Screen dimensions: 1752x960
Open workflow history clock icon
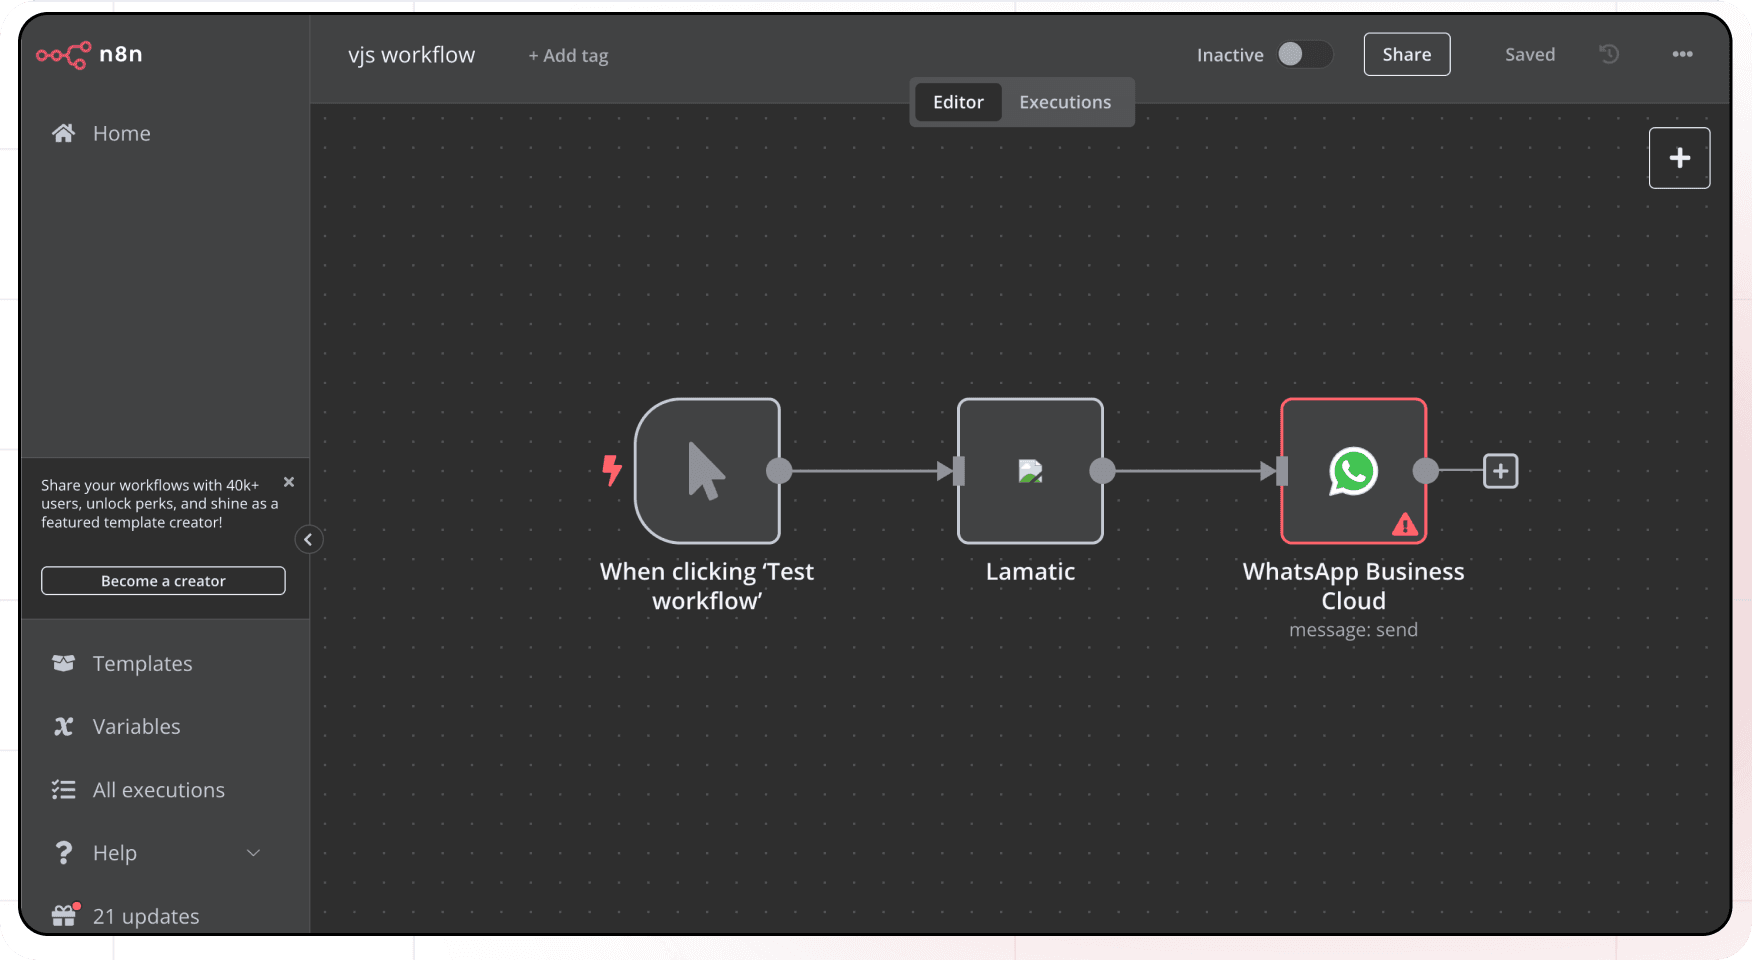[1609, 54]
